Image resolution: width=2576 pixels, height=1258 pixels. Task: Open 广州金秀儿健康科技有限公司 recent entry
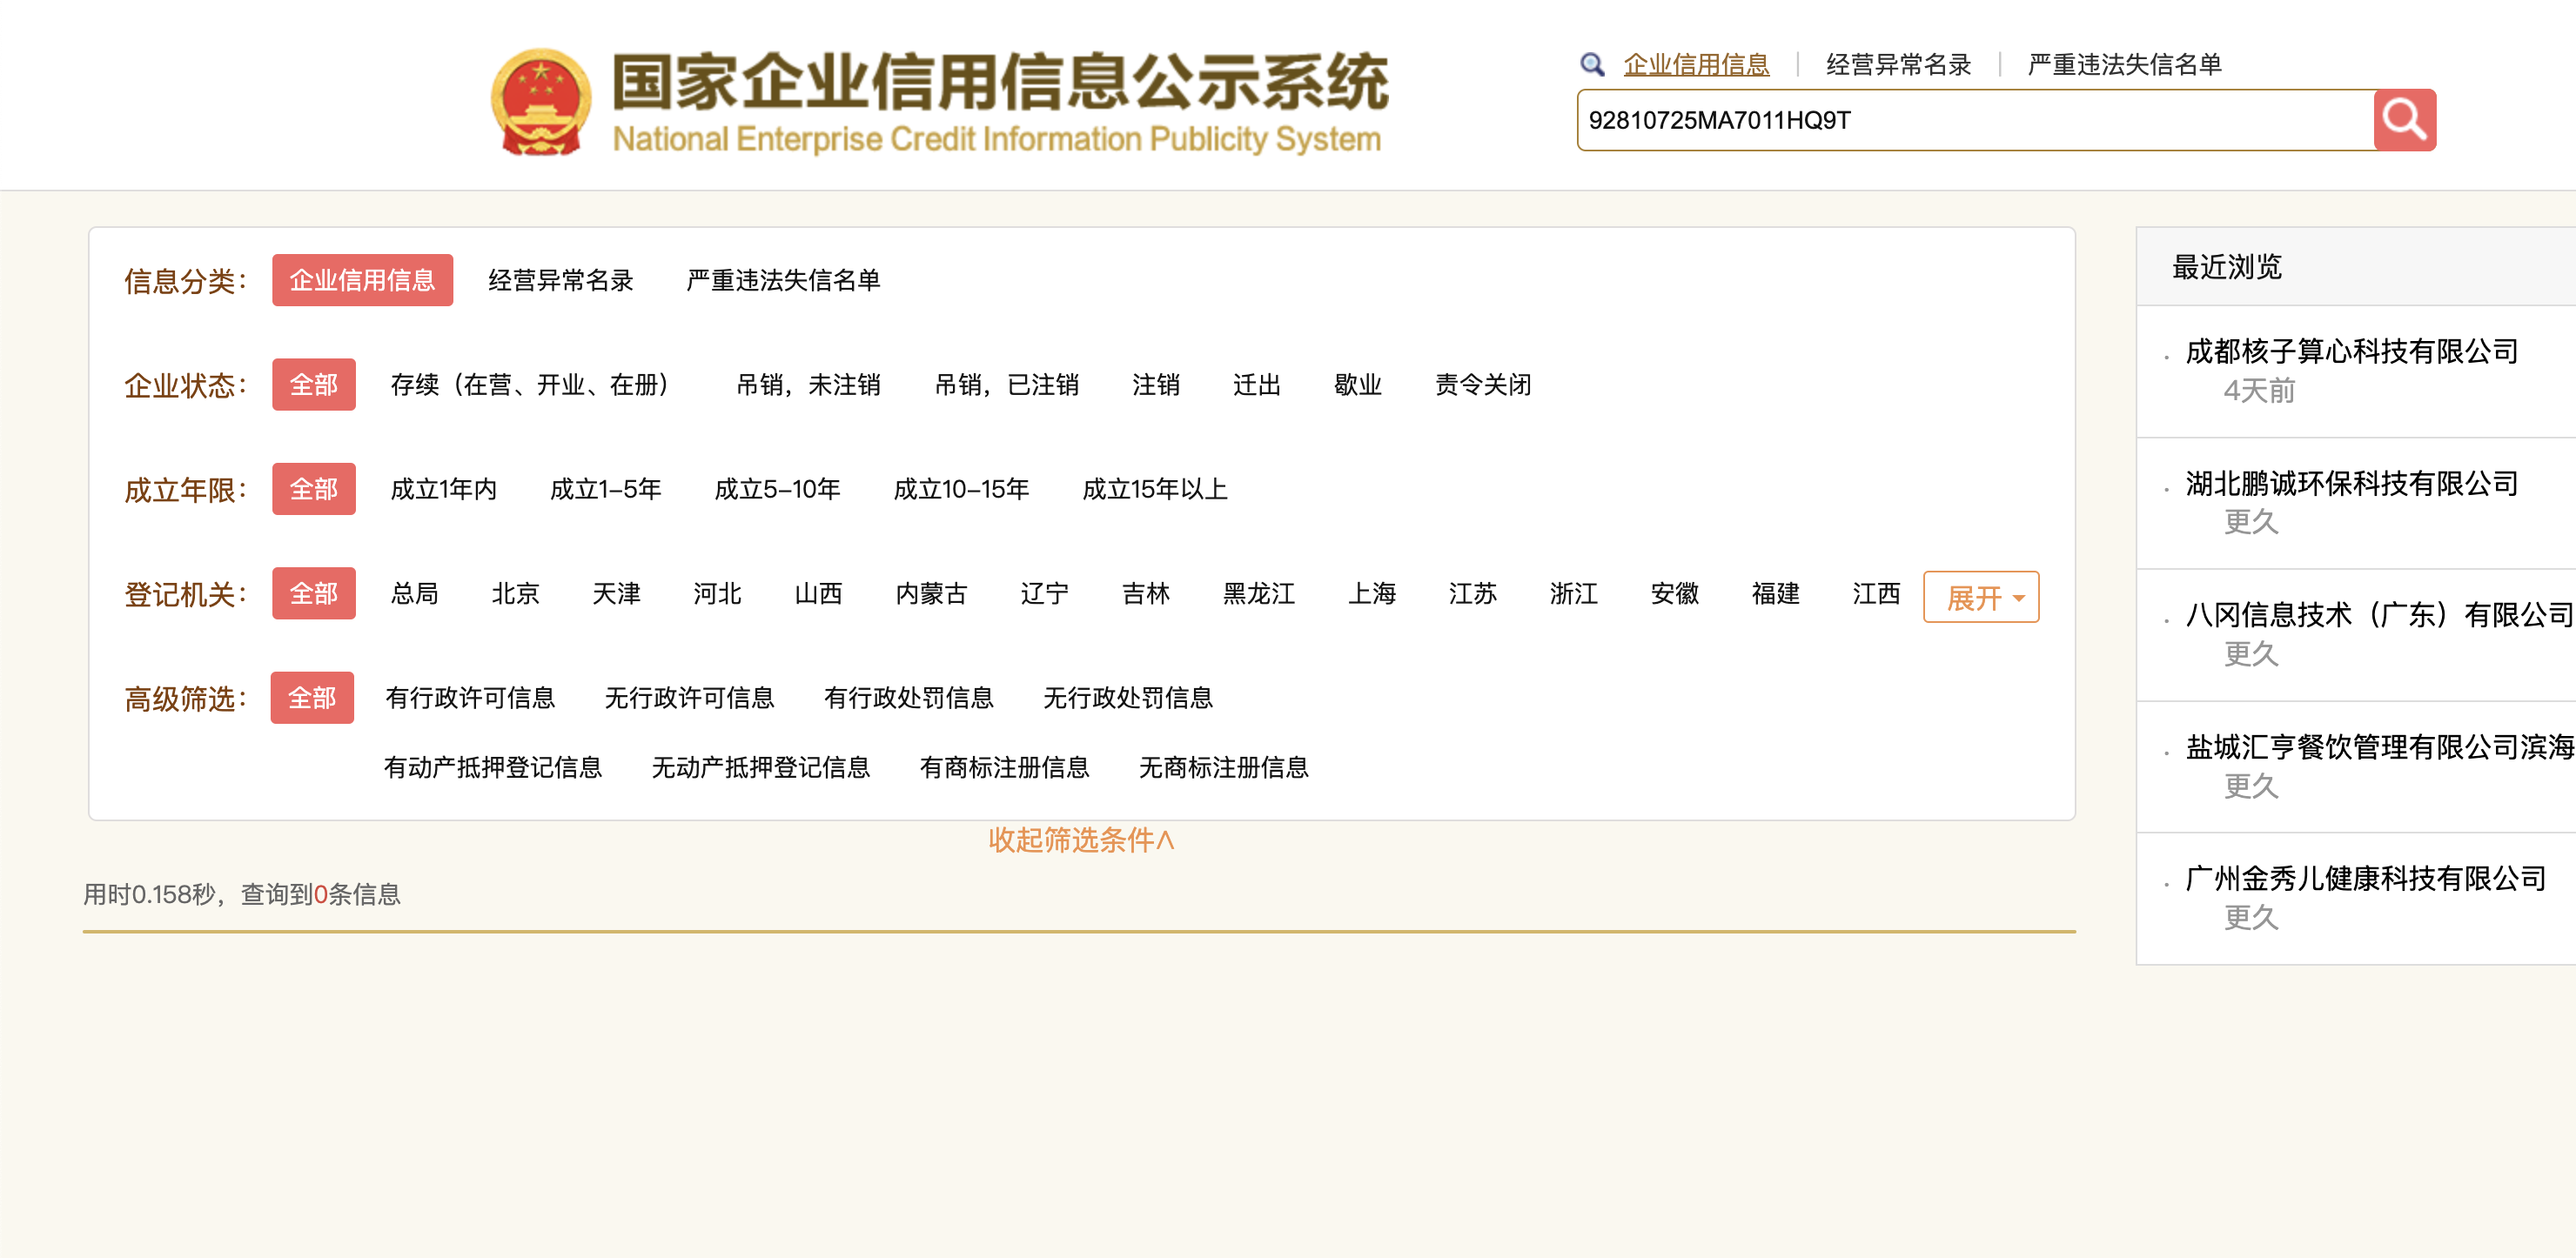tap(2364, 879)
